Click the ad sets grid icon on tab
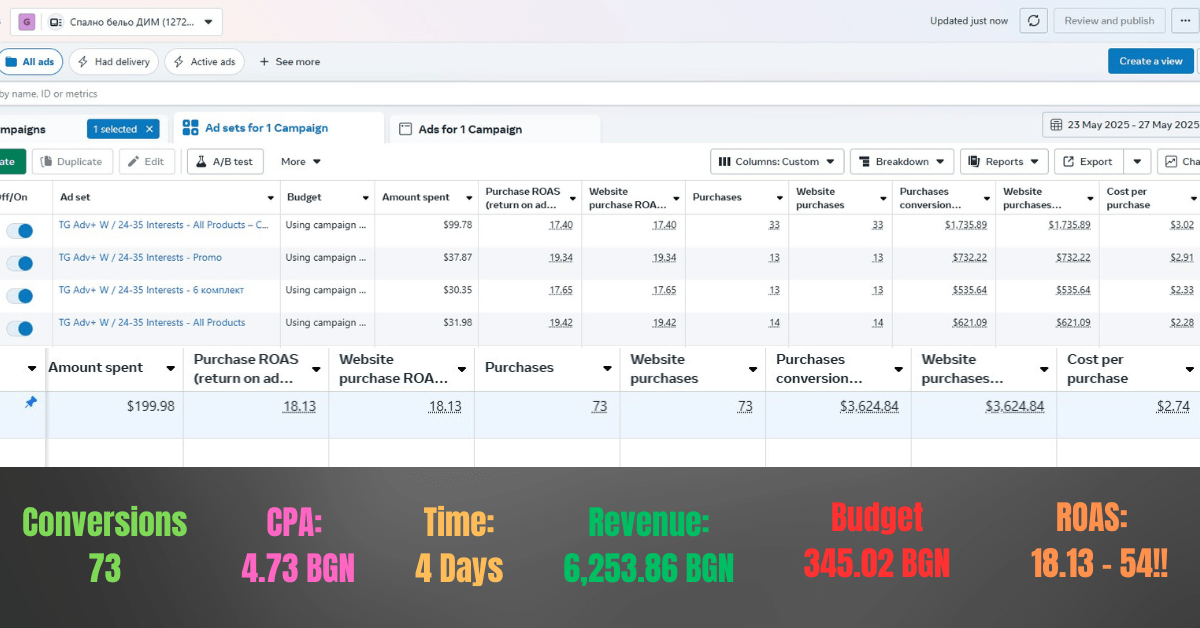Image resolution: width=1200 pixels, height=628 pixels. [x=190, y=128]
